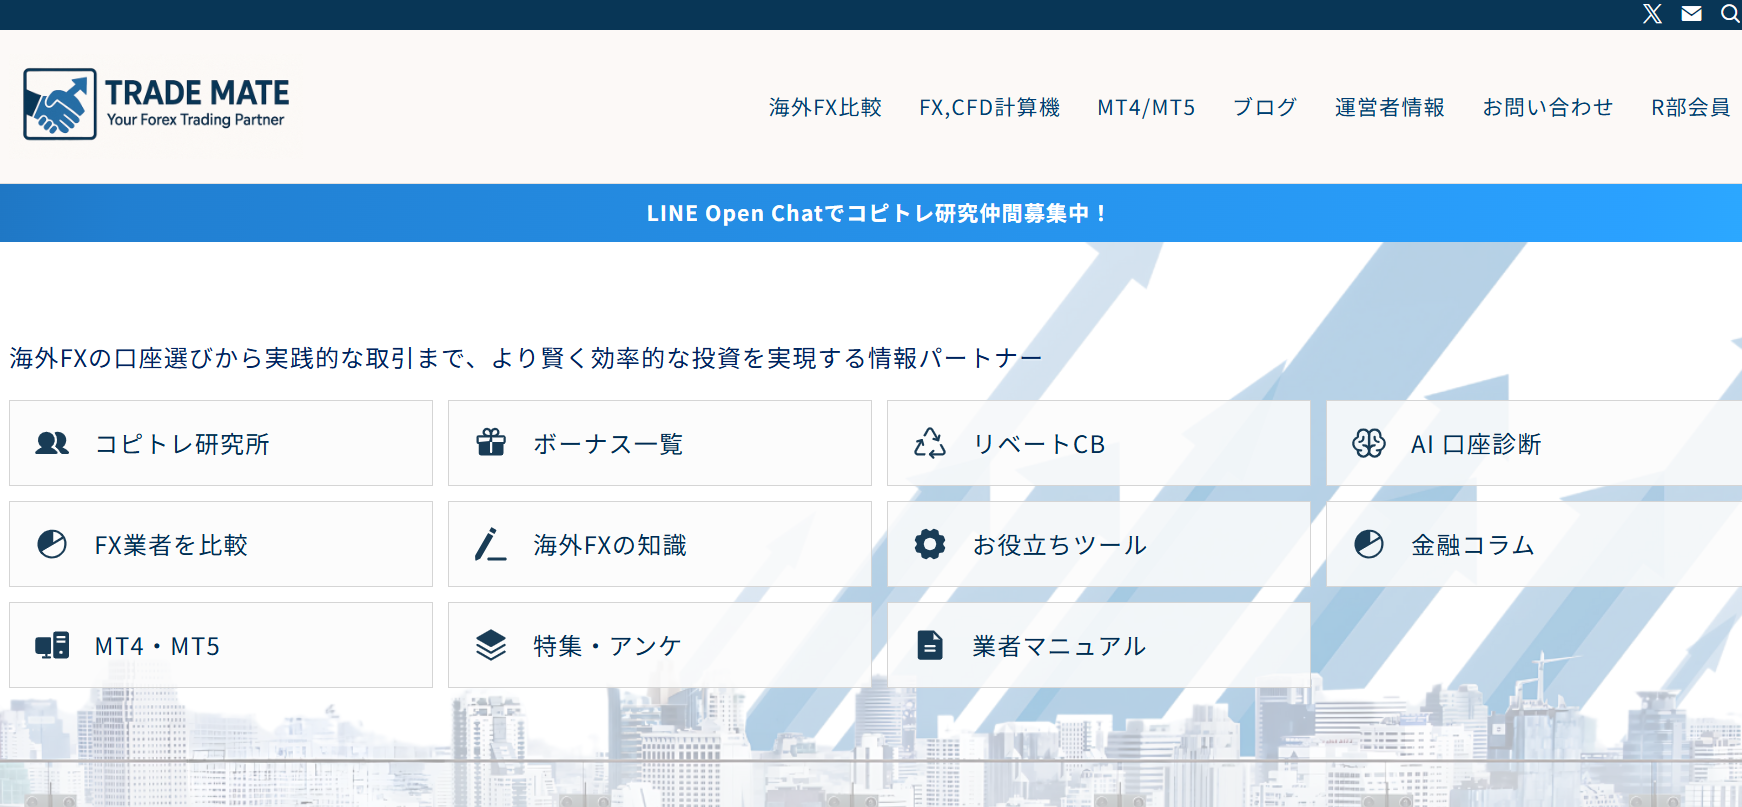The width and height of the screenshot is (1742, 807).
Task: Click the mail envelope icon
Action: (x=1691, y=14)
